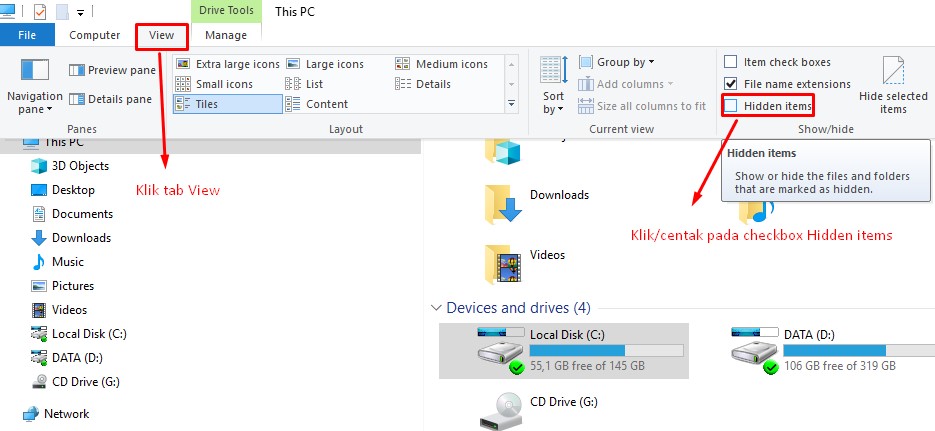Viewport: 935px width, 431px height.
Task: Toggle Item check boxes option
Action: tap(777, 62)
